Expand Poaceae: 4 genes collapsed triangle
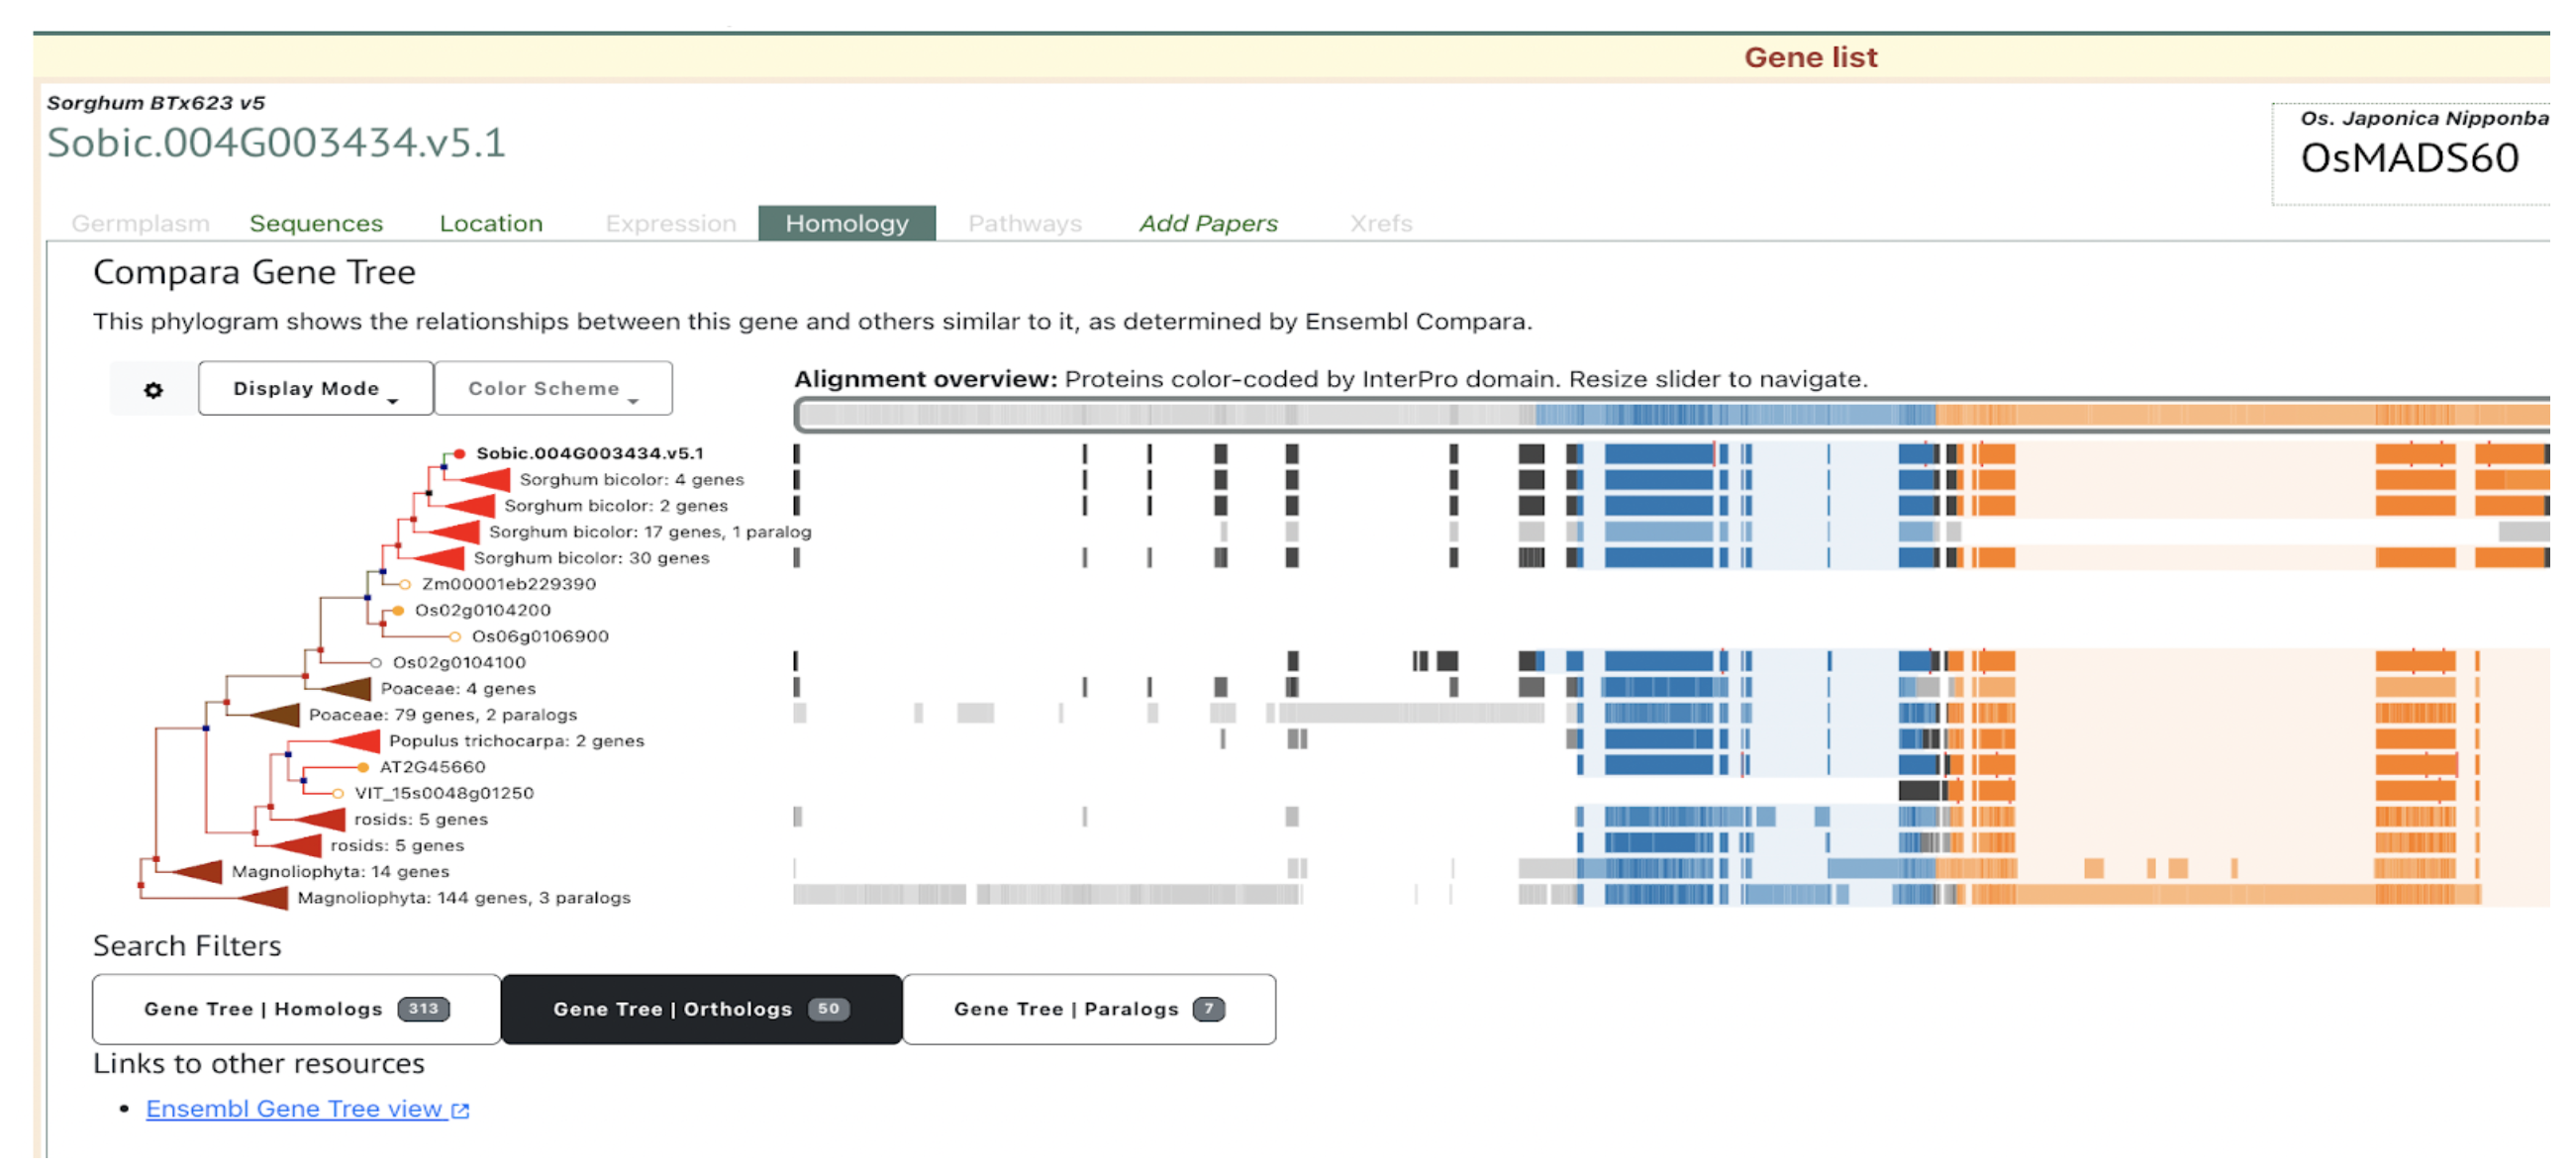 click(x=346, y=689)
